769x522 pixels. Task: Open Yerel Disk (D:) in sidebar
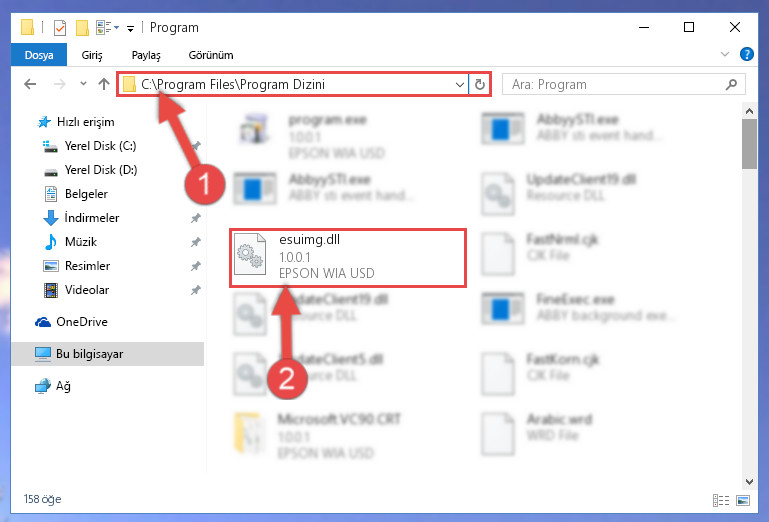pyautogui.click(x=90, y=170)
